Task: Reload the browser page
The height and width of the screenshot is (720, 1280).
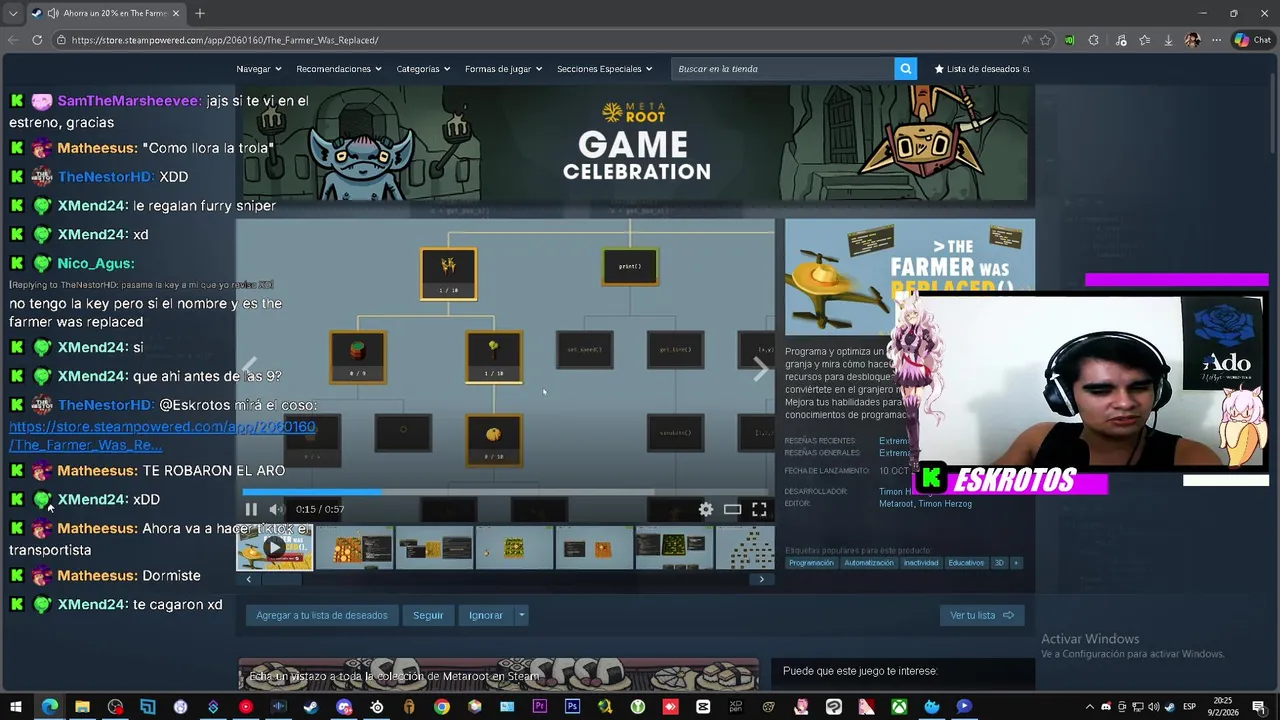Action: (37, 40)
